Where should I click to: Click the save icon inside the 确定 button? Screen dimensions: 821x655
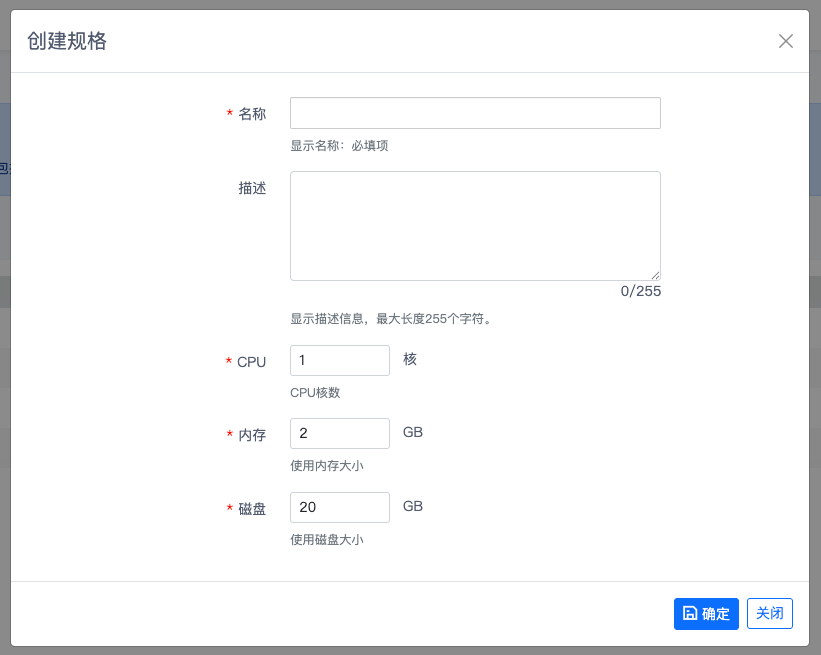[690, 614]
